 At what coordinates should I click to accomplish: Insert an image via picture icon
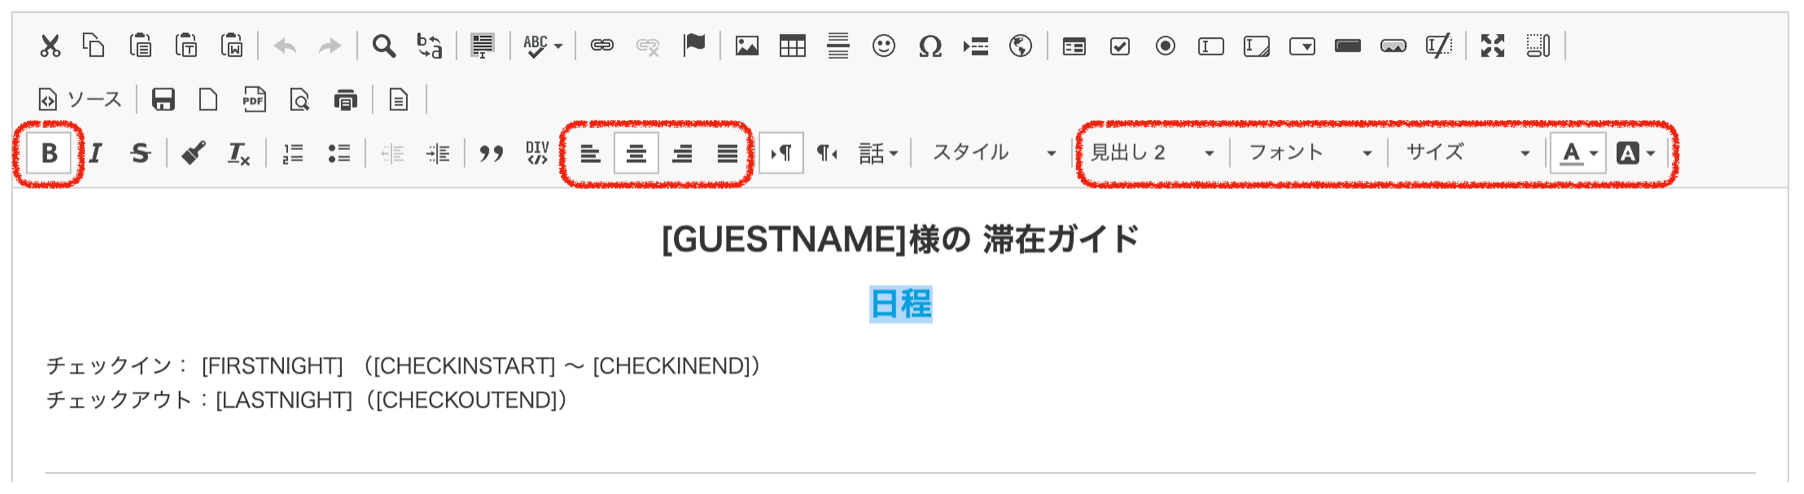pos(746,46)
